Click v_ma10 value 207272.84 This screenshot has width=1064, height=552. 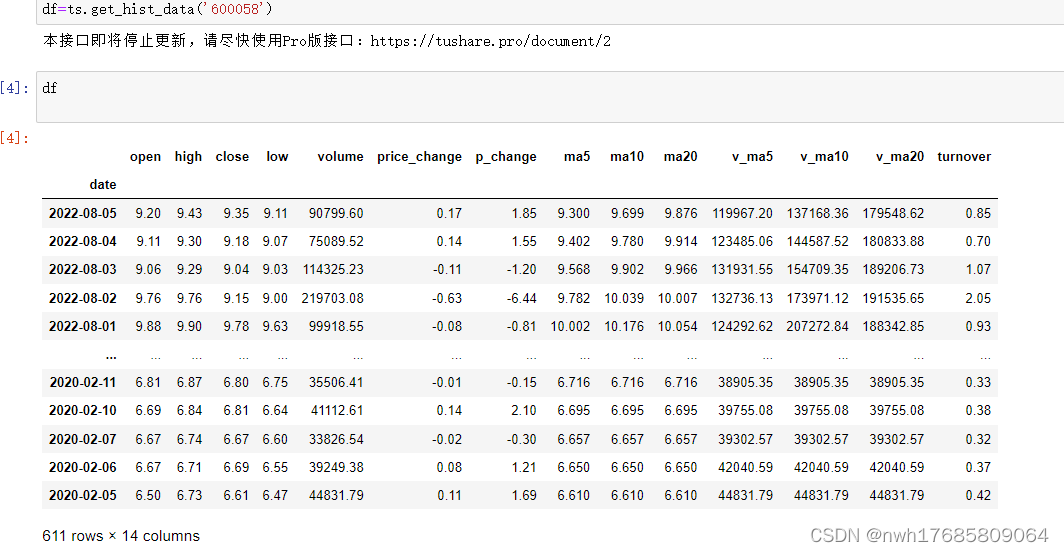coord(817,327)
